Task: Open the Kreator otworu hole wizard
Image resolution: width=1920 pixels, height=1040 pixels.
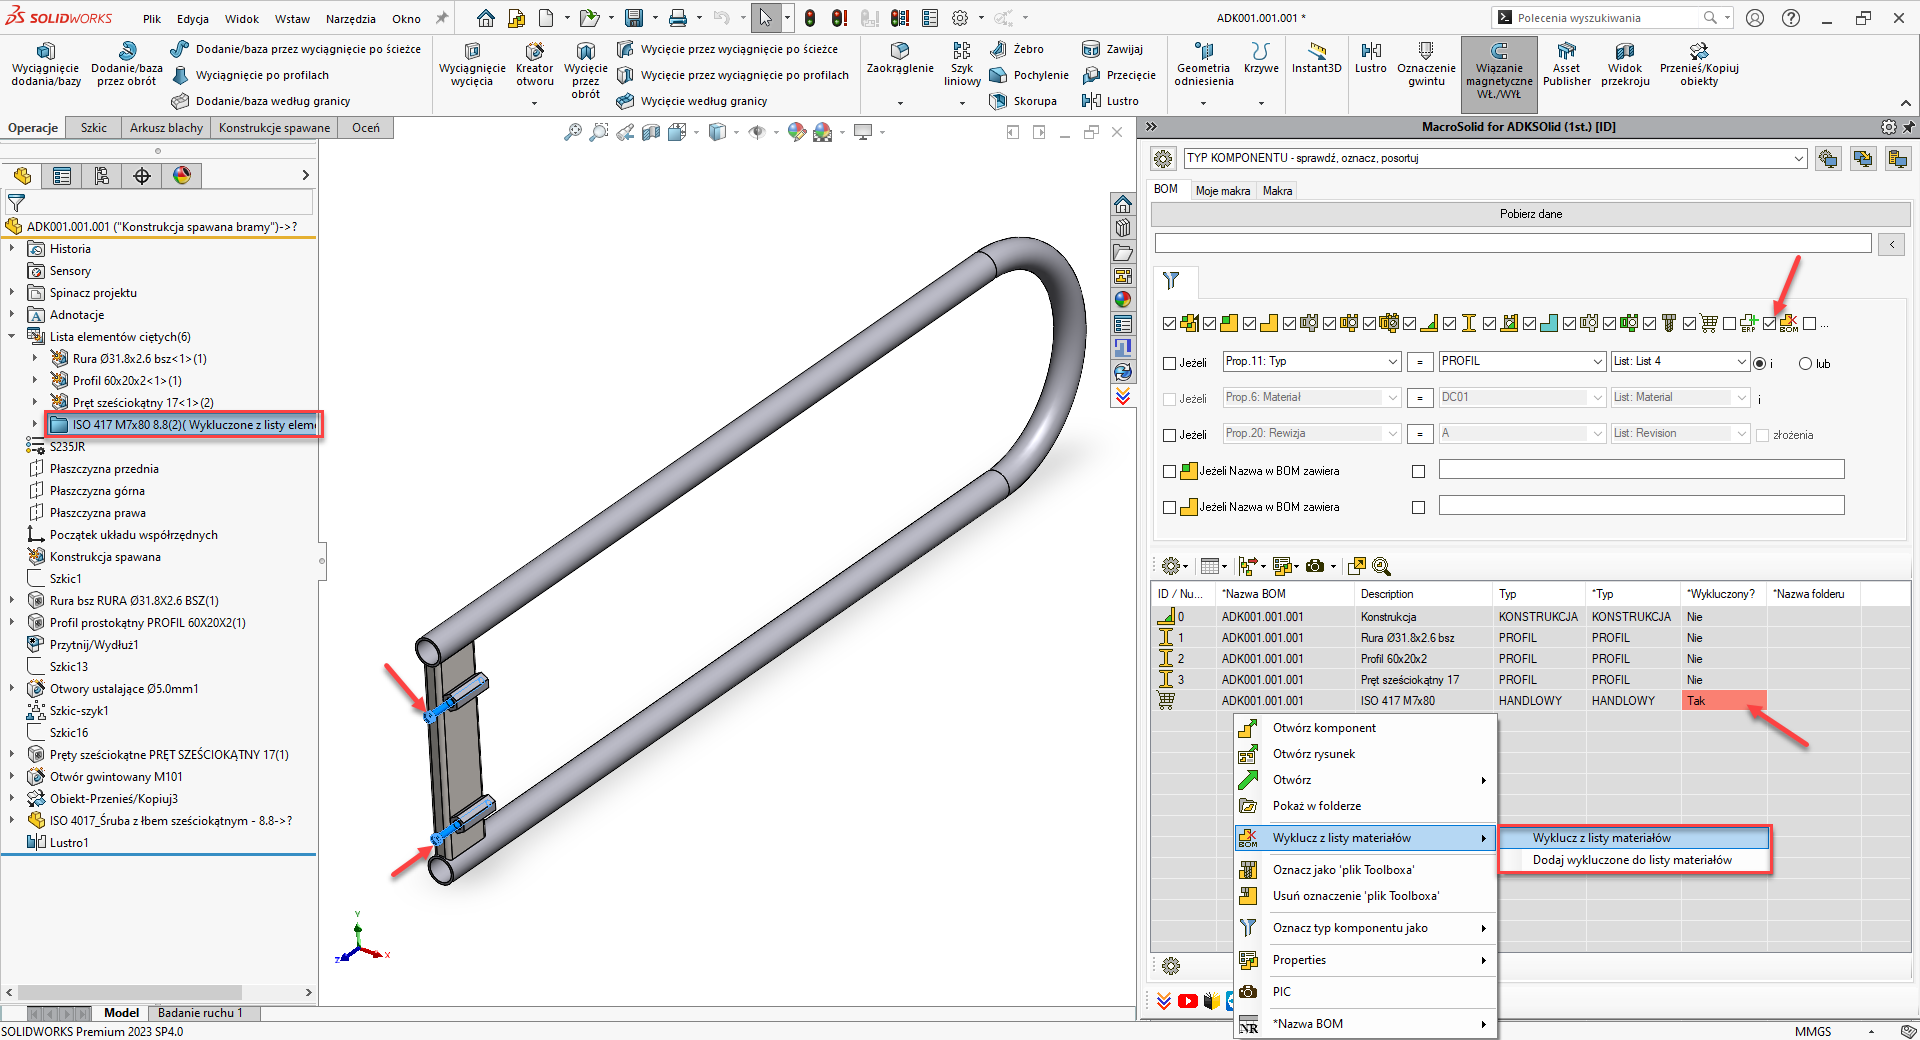Action: tap(534, 62)
